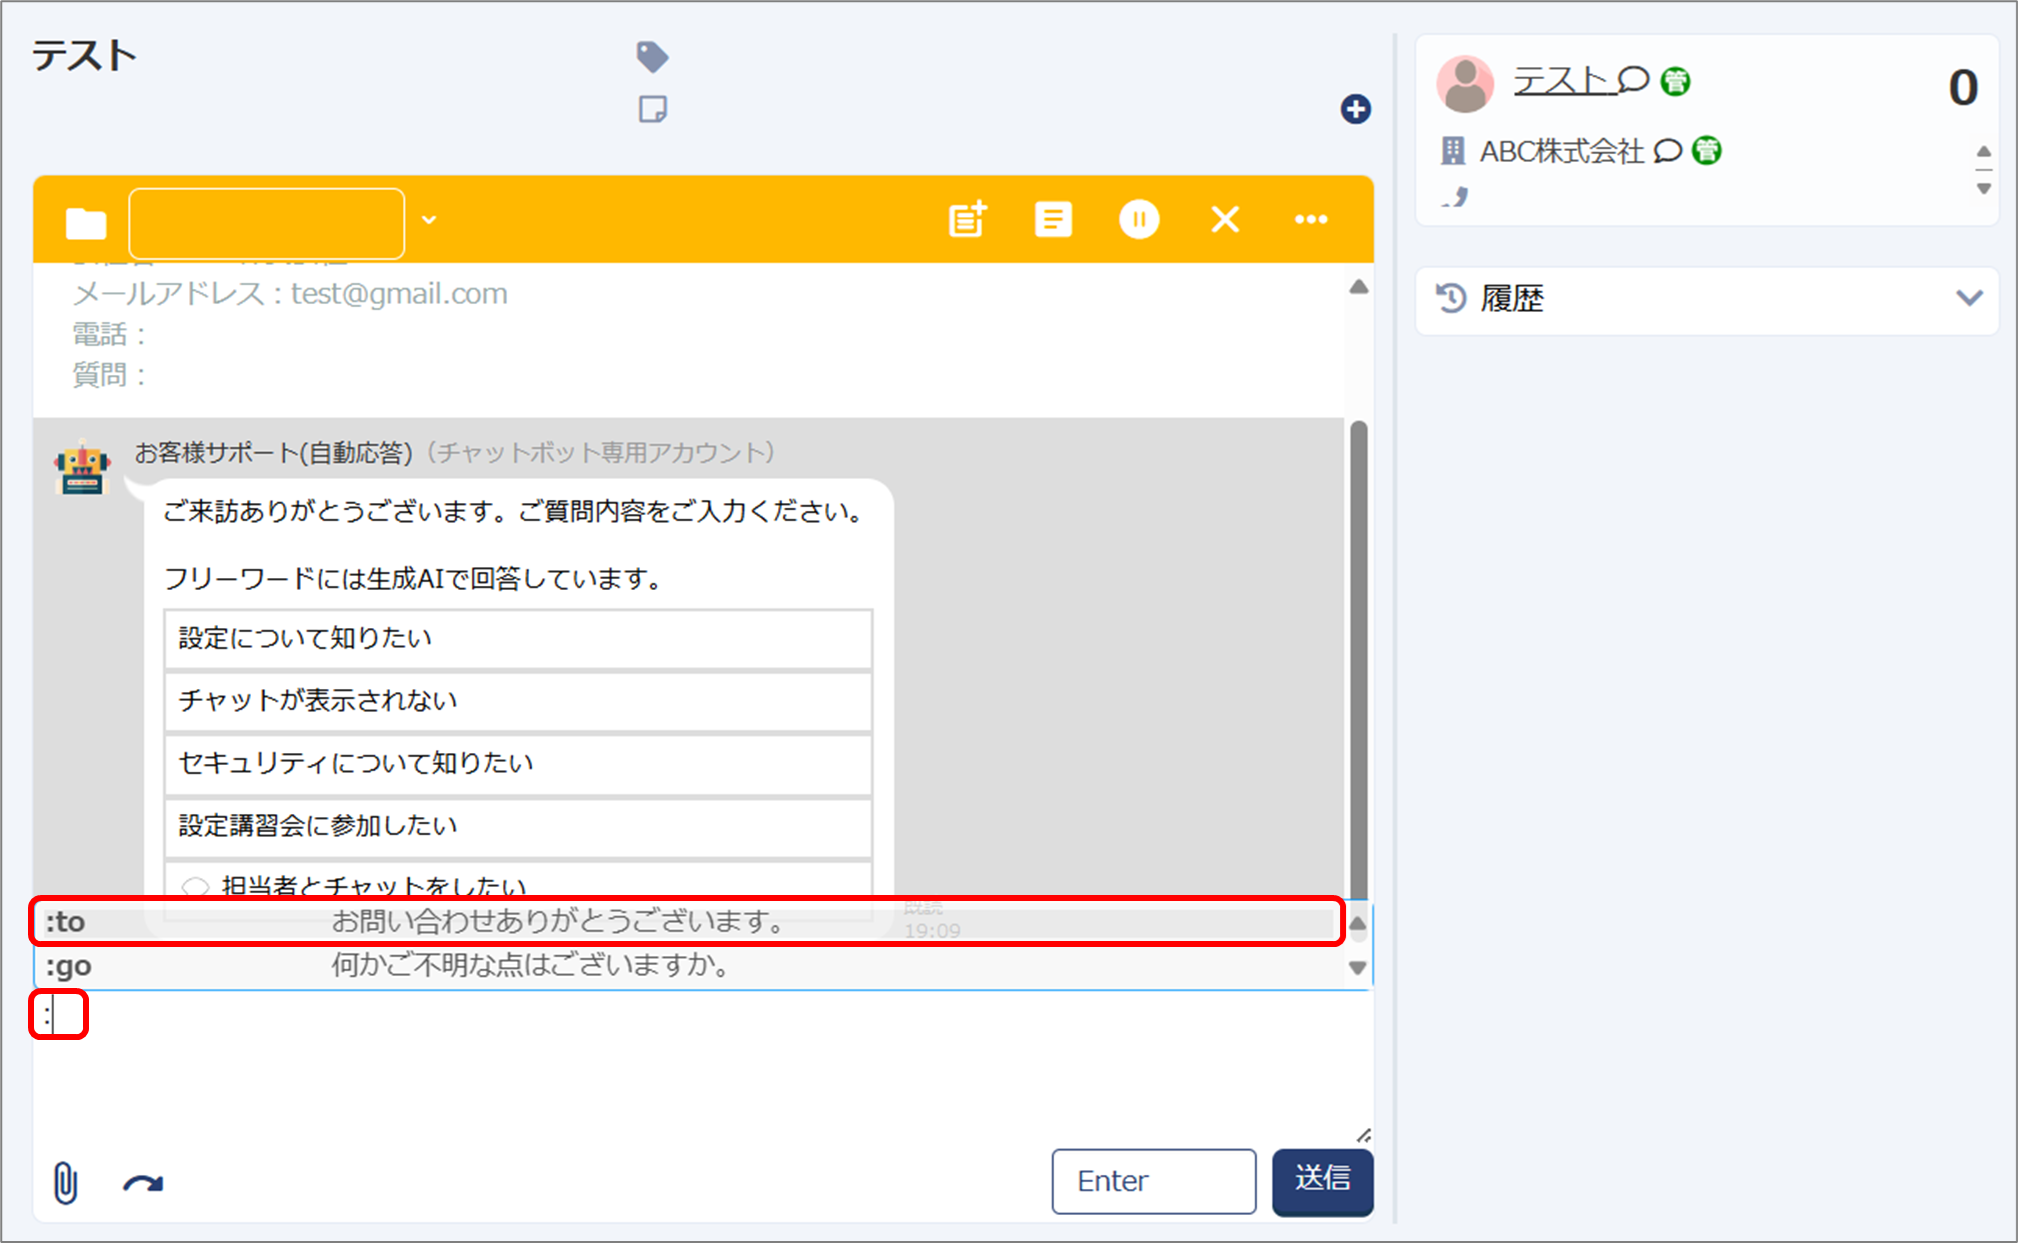The height and width of the screenshot is (1243, 2018).
Task: Click the empty field in the orange toolbar
Action: tap(267, 223)
